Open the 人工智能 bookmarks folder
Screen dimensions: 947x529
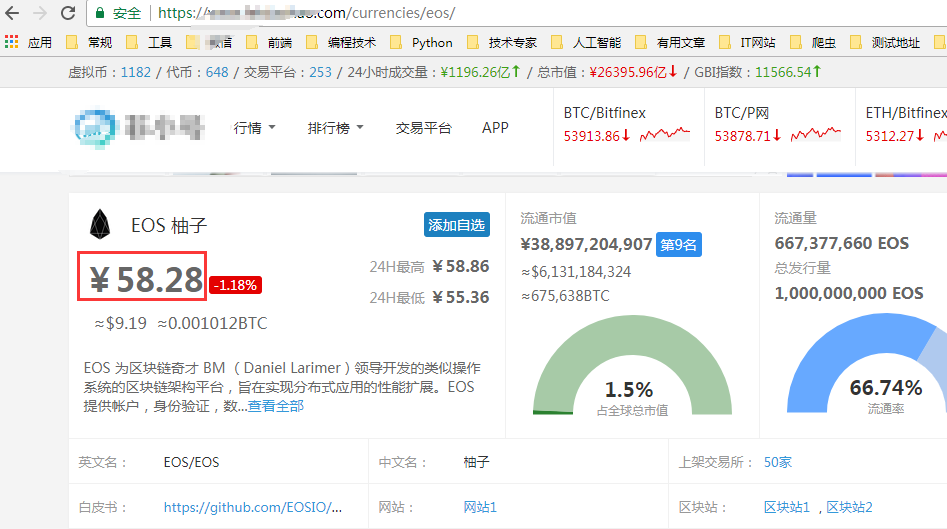[586, 42]
